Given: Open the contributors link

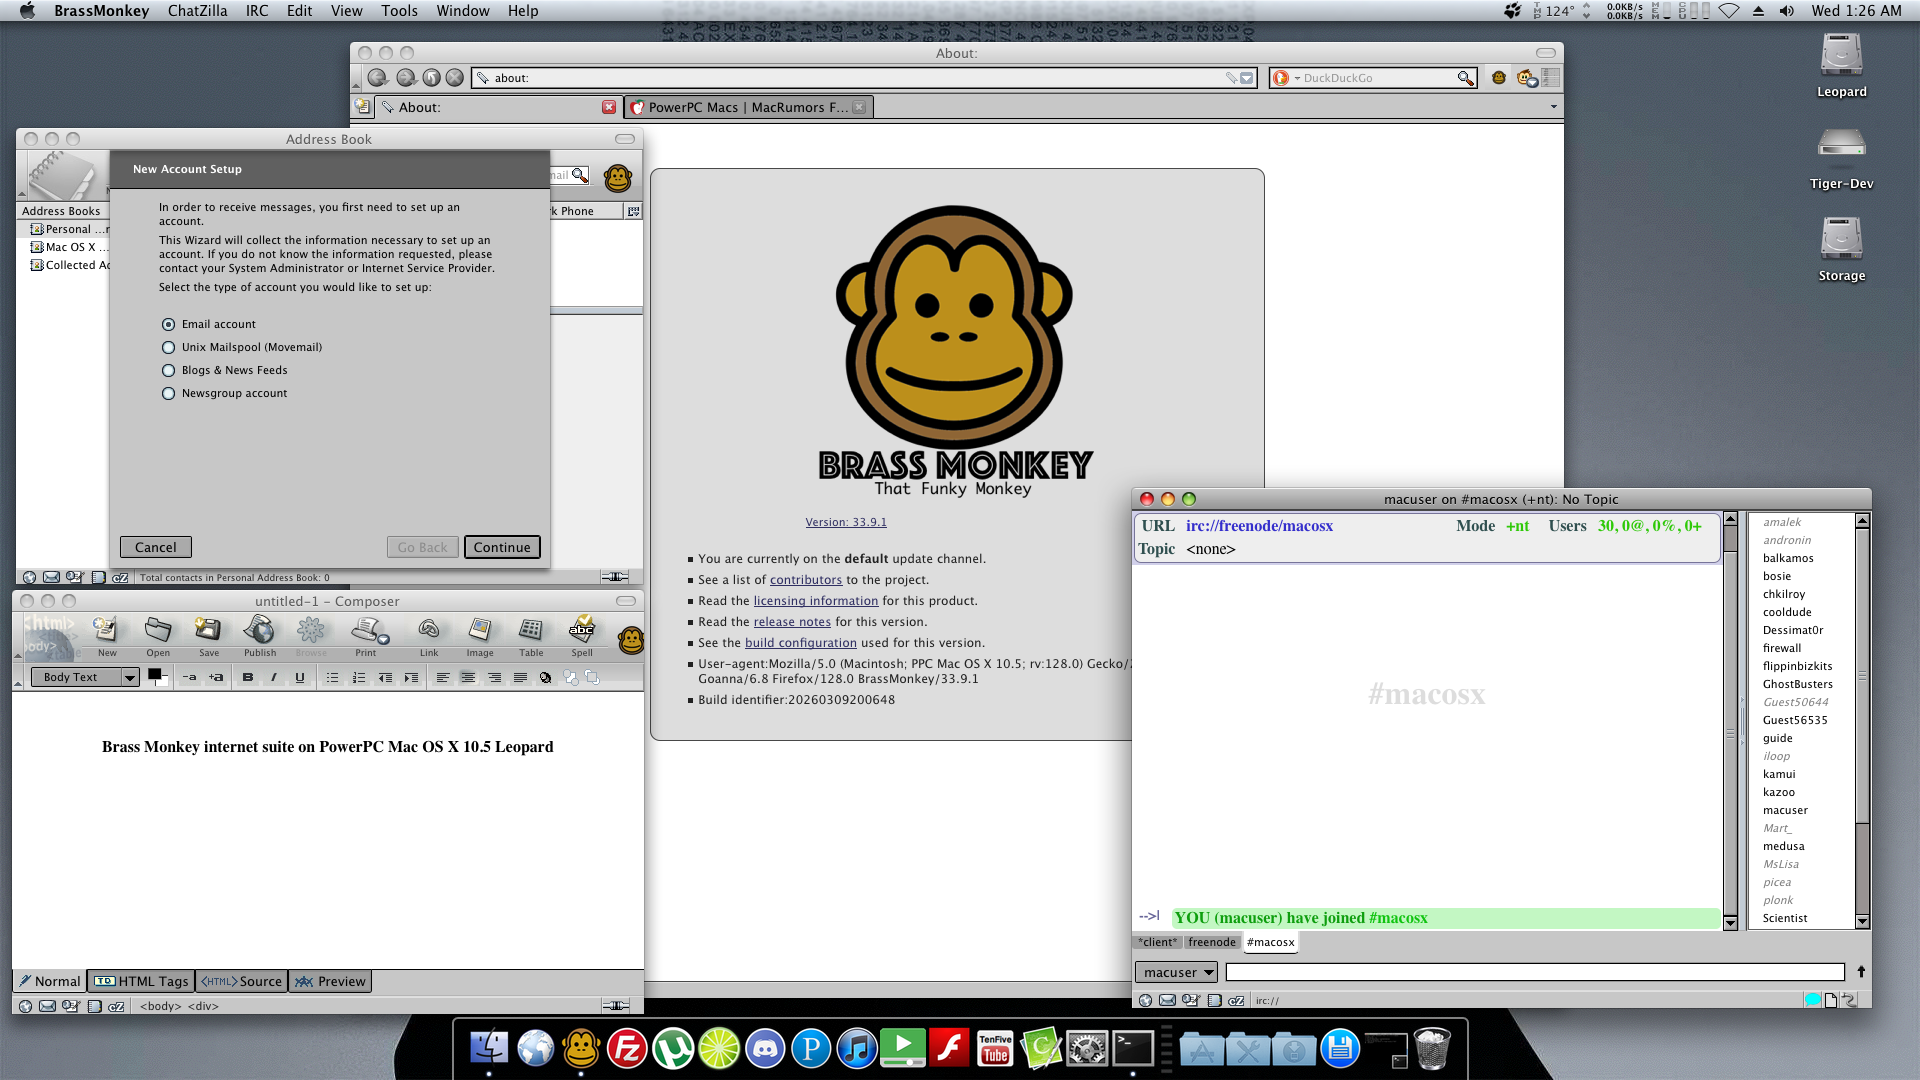Looking at the screenshot, I should pos(806,580).
